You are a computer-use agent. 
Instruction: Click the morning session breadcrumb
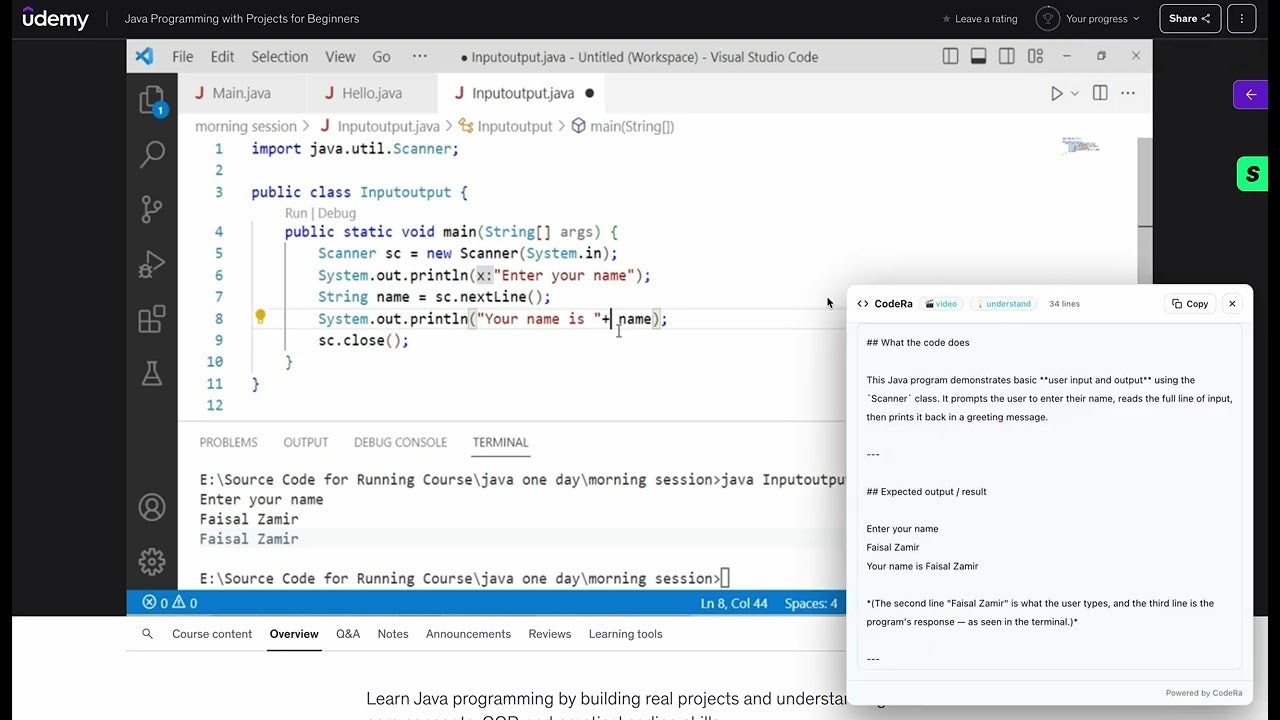[x=246, y=126]
